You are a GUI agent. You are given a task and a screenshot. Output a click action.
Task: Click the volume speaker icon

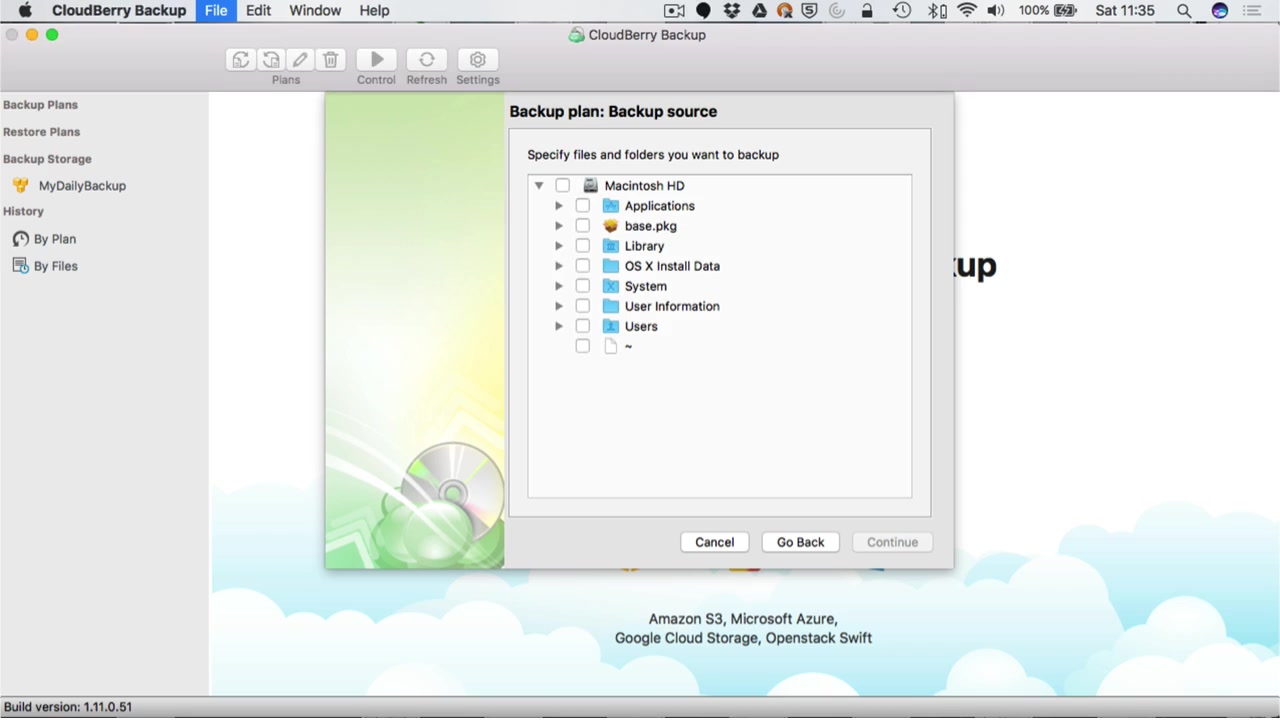click(x=995, y=11)
